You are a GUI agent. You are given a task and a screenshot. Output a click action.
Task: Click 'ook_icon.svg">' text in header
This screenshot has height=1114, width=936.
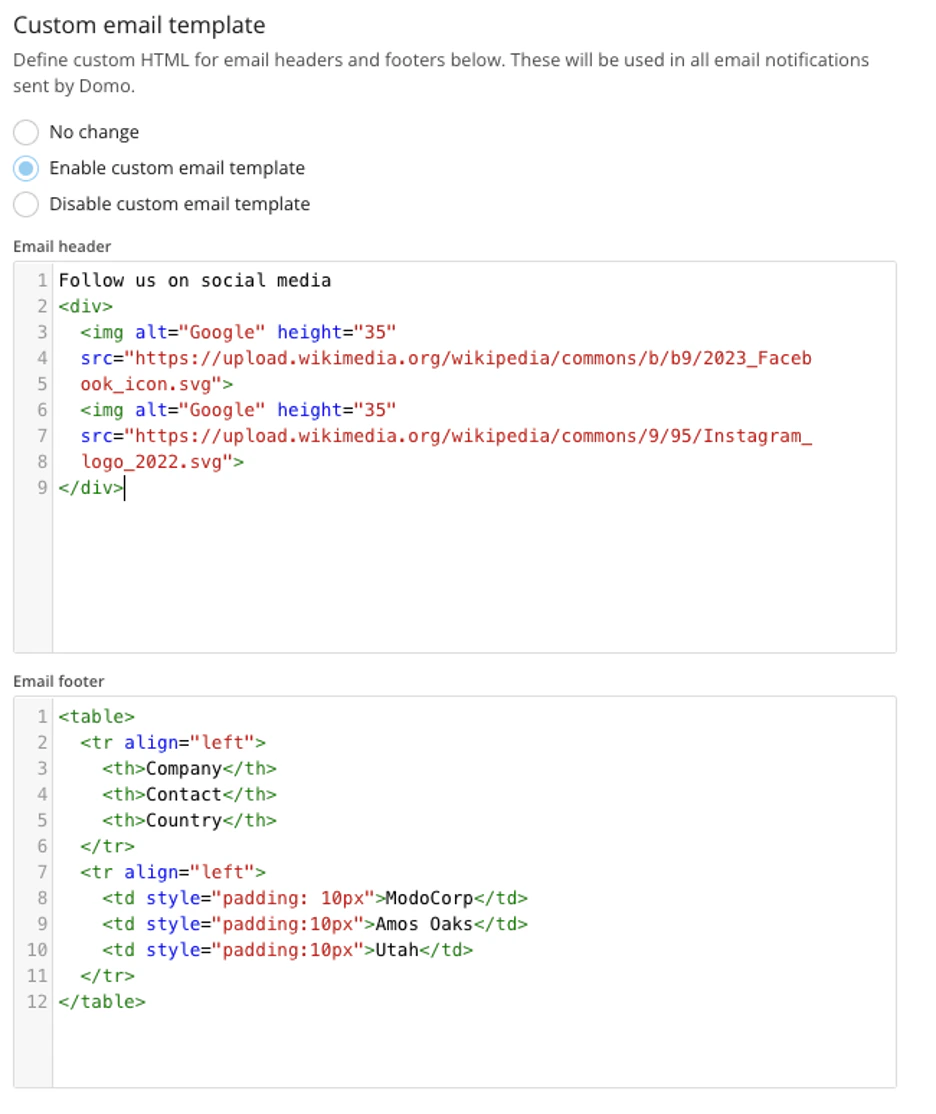pos(156,384)
